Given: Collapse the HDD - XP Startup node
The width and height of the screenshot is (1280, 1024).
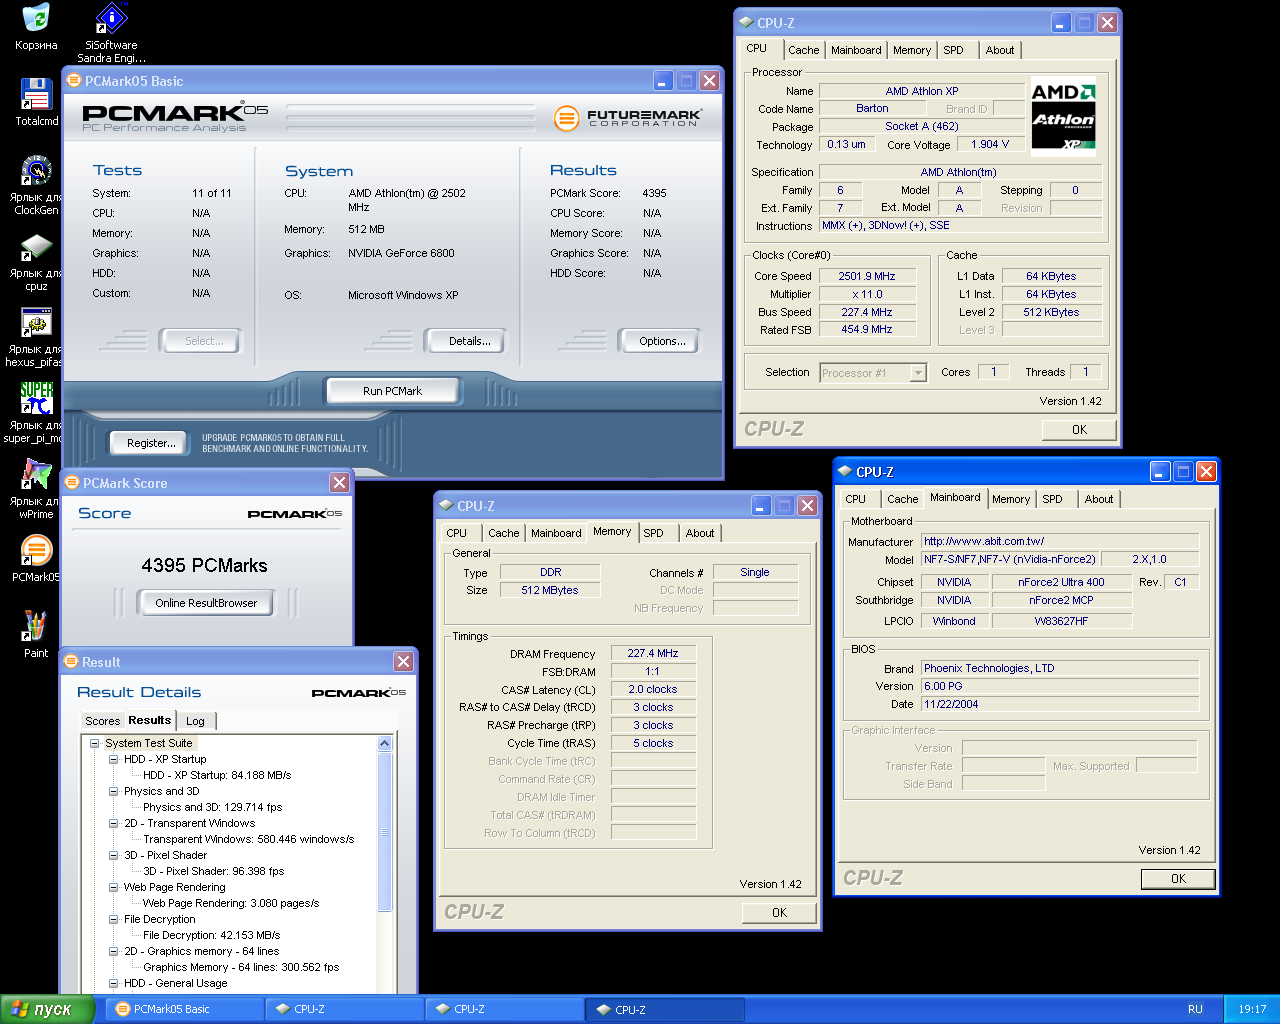Looking at the screenshot, I should 114,759.
